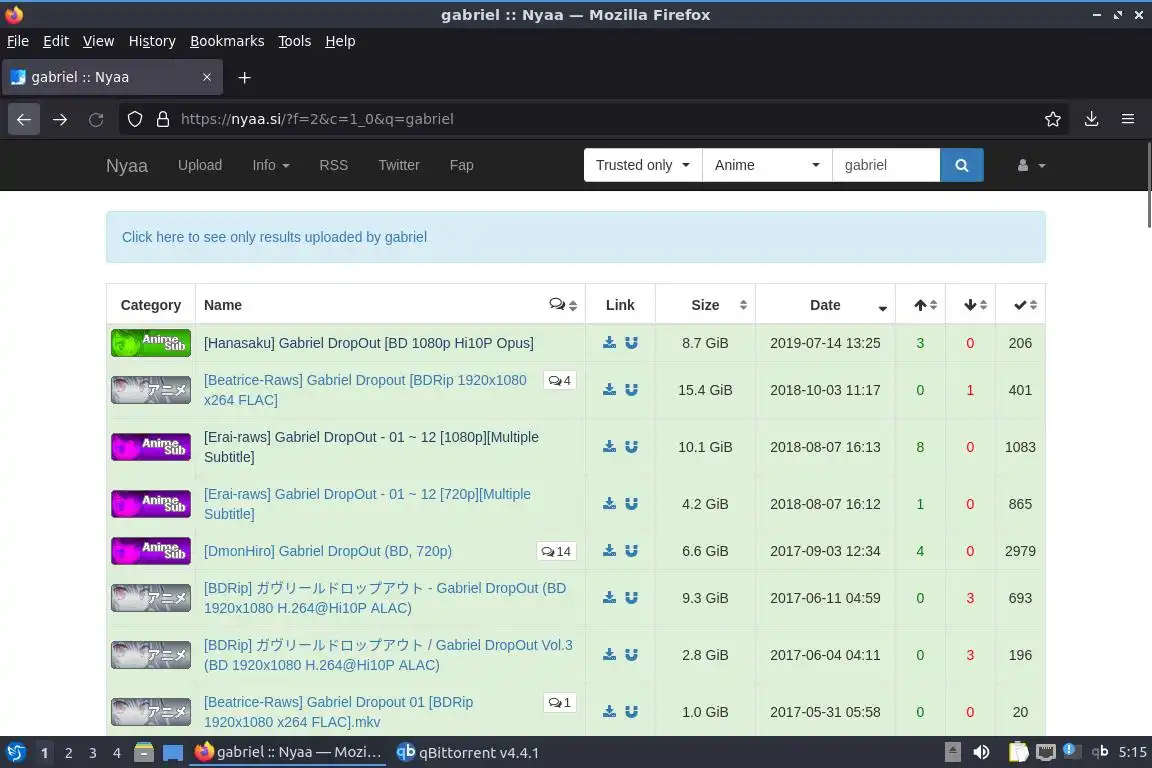1152x768 pixels.
Task: Focus the search field containing gabriel
Action: tap(886, 165)
